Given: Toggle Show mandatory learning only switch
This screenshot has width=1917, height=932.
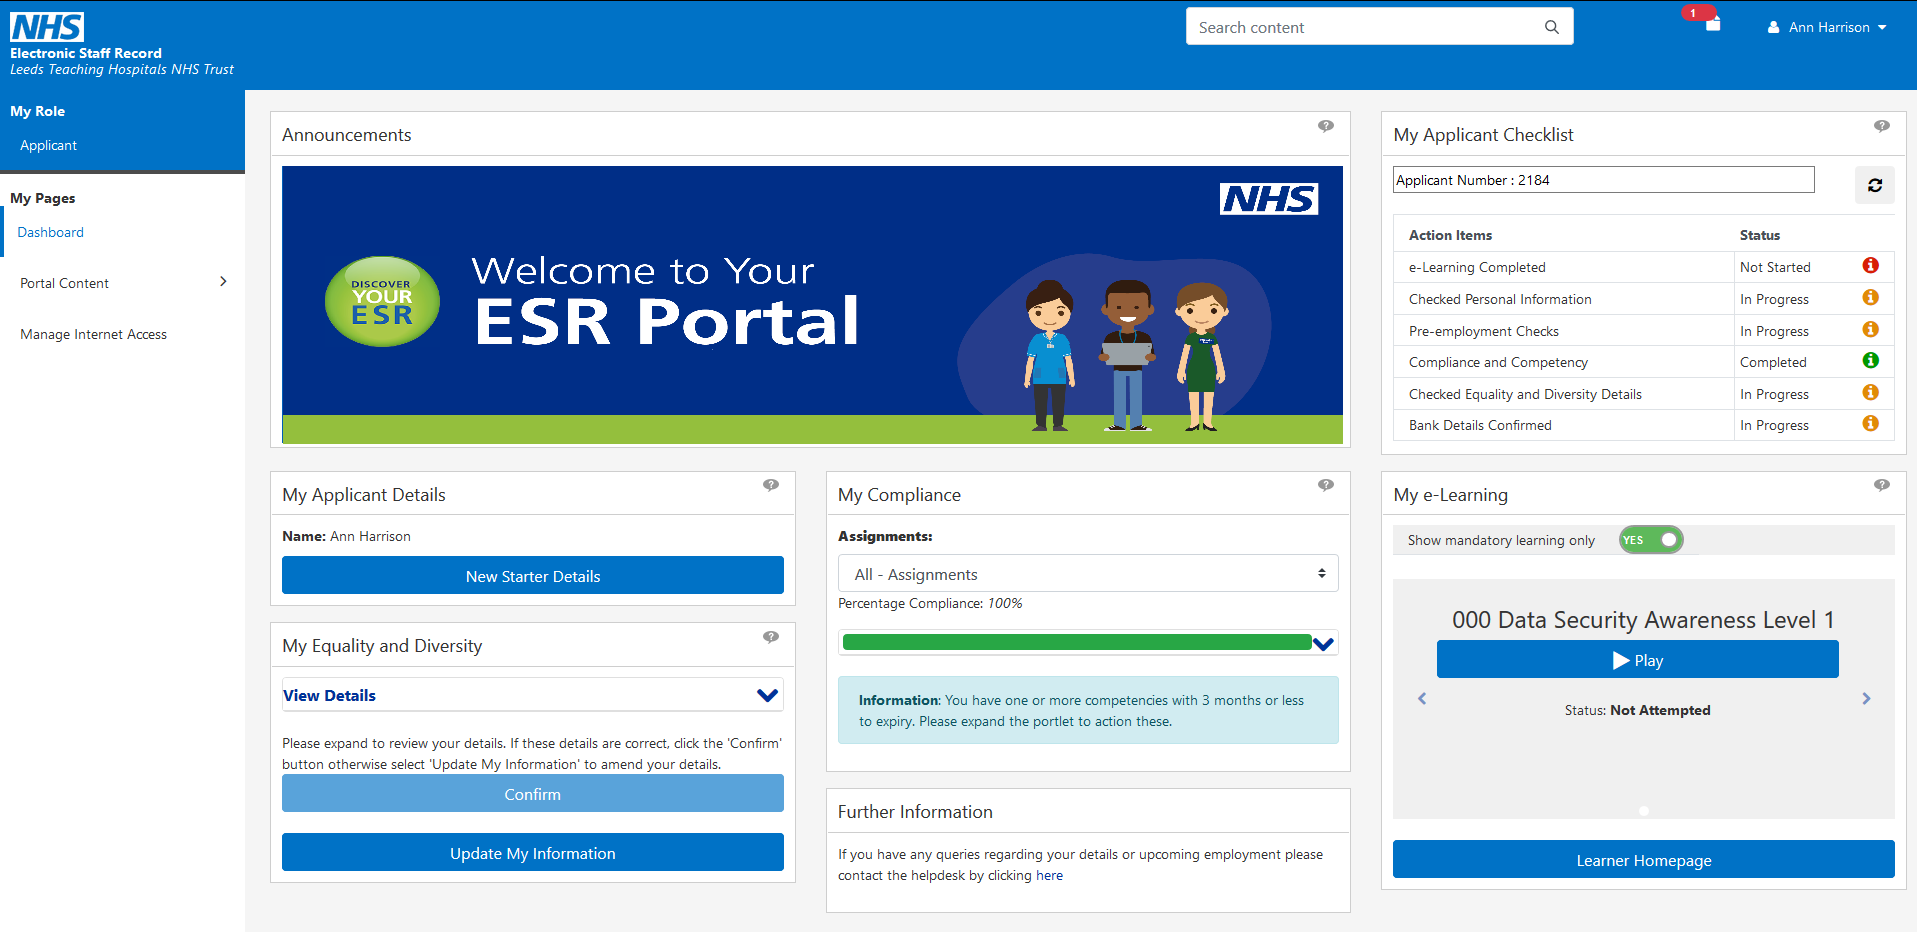Looking at the screenshot, I should tap(1651, 540).
